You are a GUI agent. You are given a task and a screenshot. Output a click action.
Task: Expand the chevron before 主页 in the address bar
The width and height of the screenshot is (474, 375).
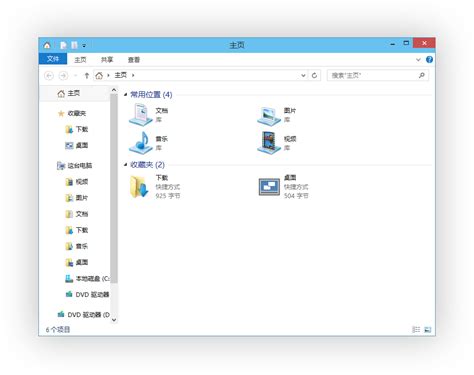pyautogui.click(x=108, y=76)
